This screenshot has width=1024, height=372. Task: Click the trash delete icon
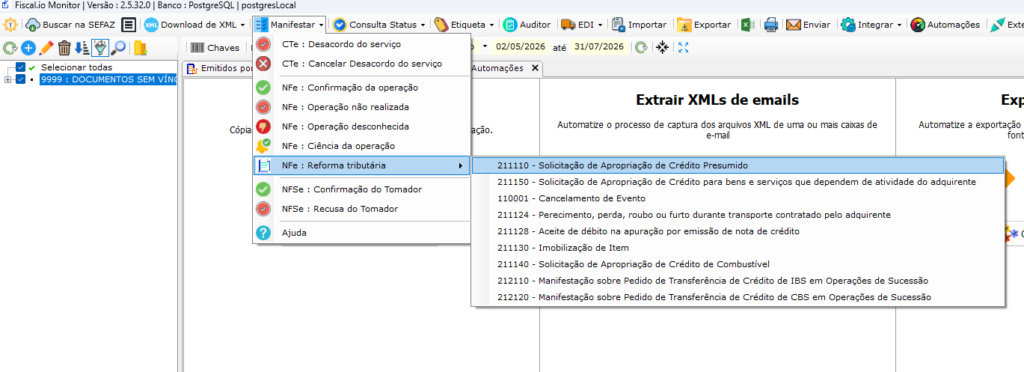click(64, 48)
